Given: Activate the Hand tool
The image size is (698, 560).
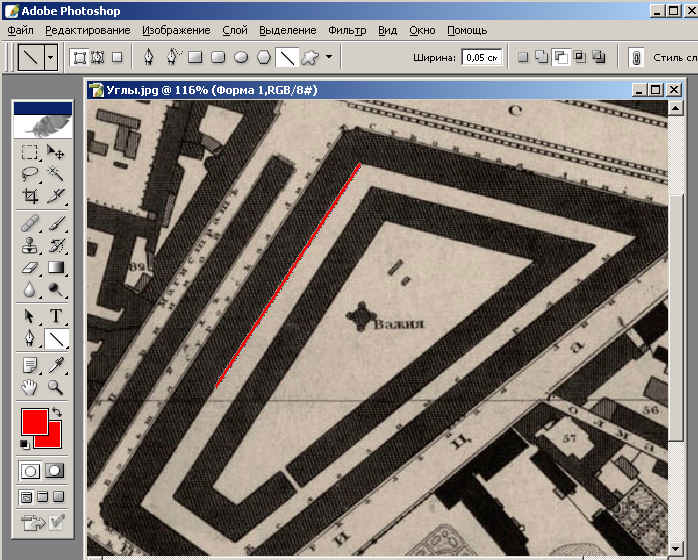Looking at the screenshot, I should pyautogui.click(x=31, y=386).
